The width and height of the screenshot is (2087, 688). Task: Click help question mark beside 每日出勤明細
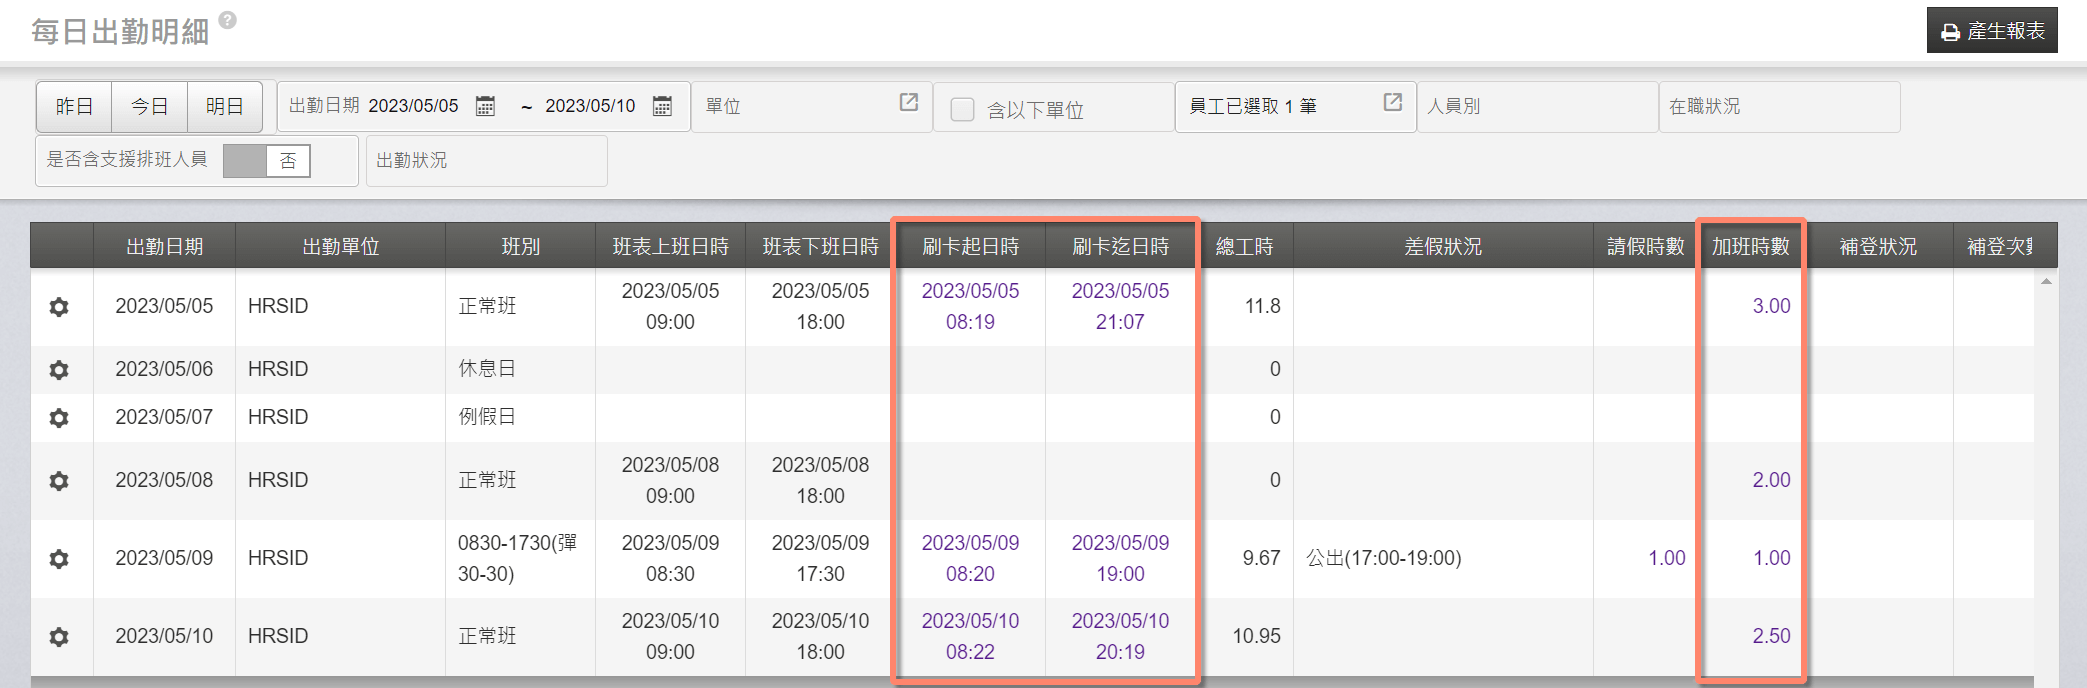(228, 20)
